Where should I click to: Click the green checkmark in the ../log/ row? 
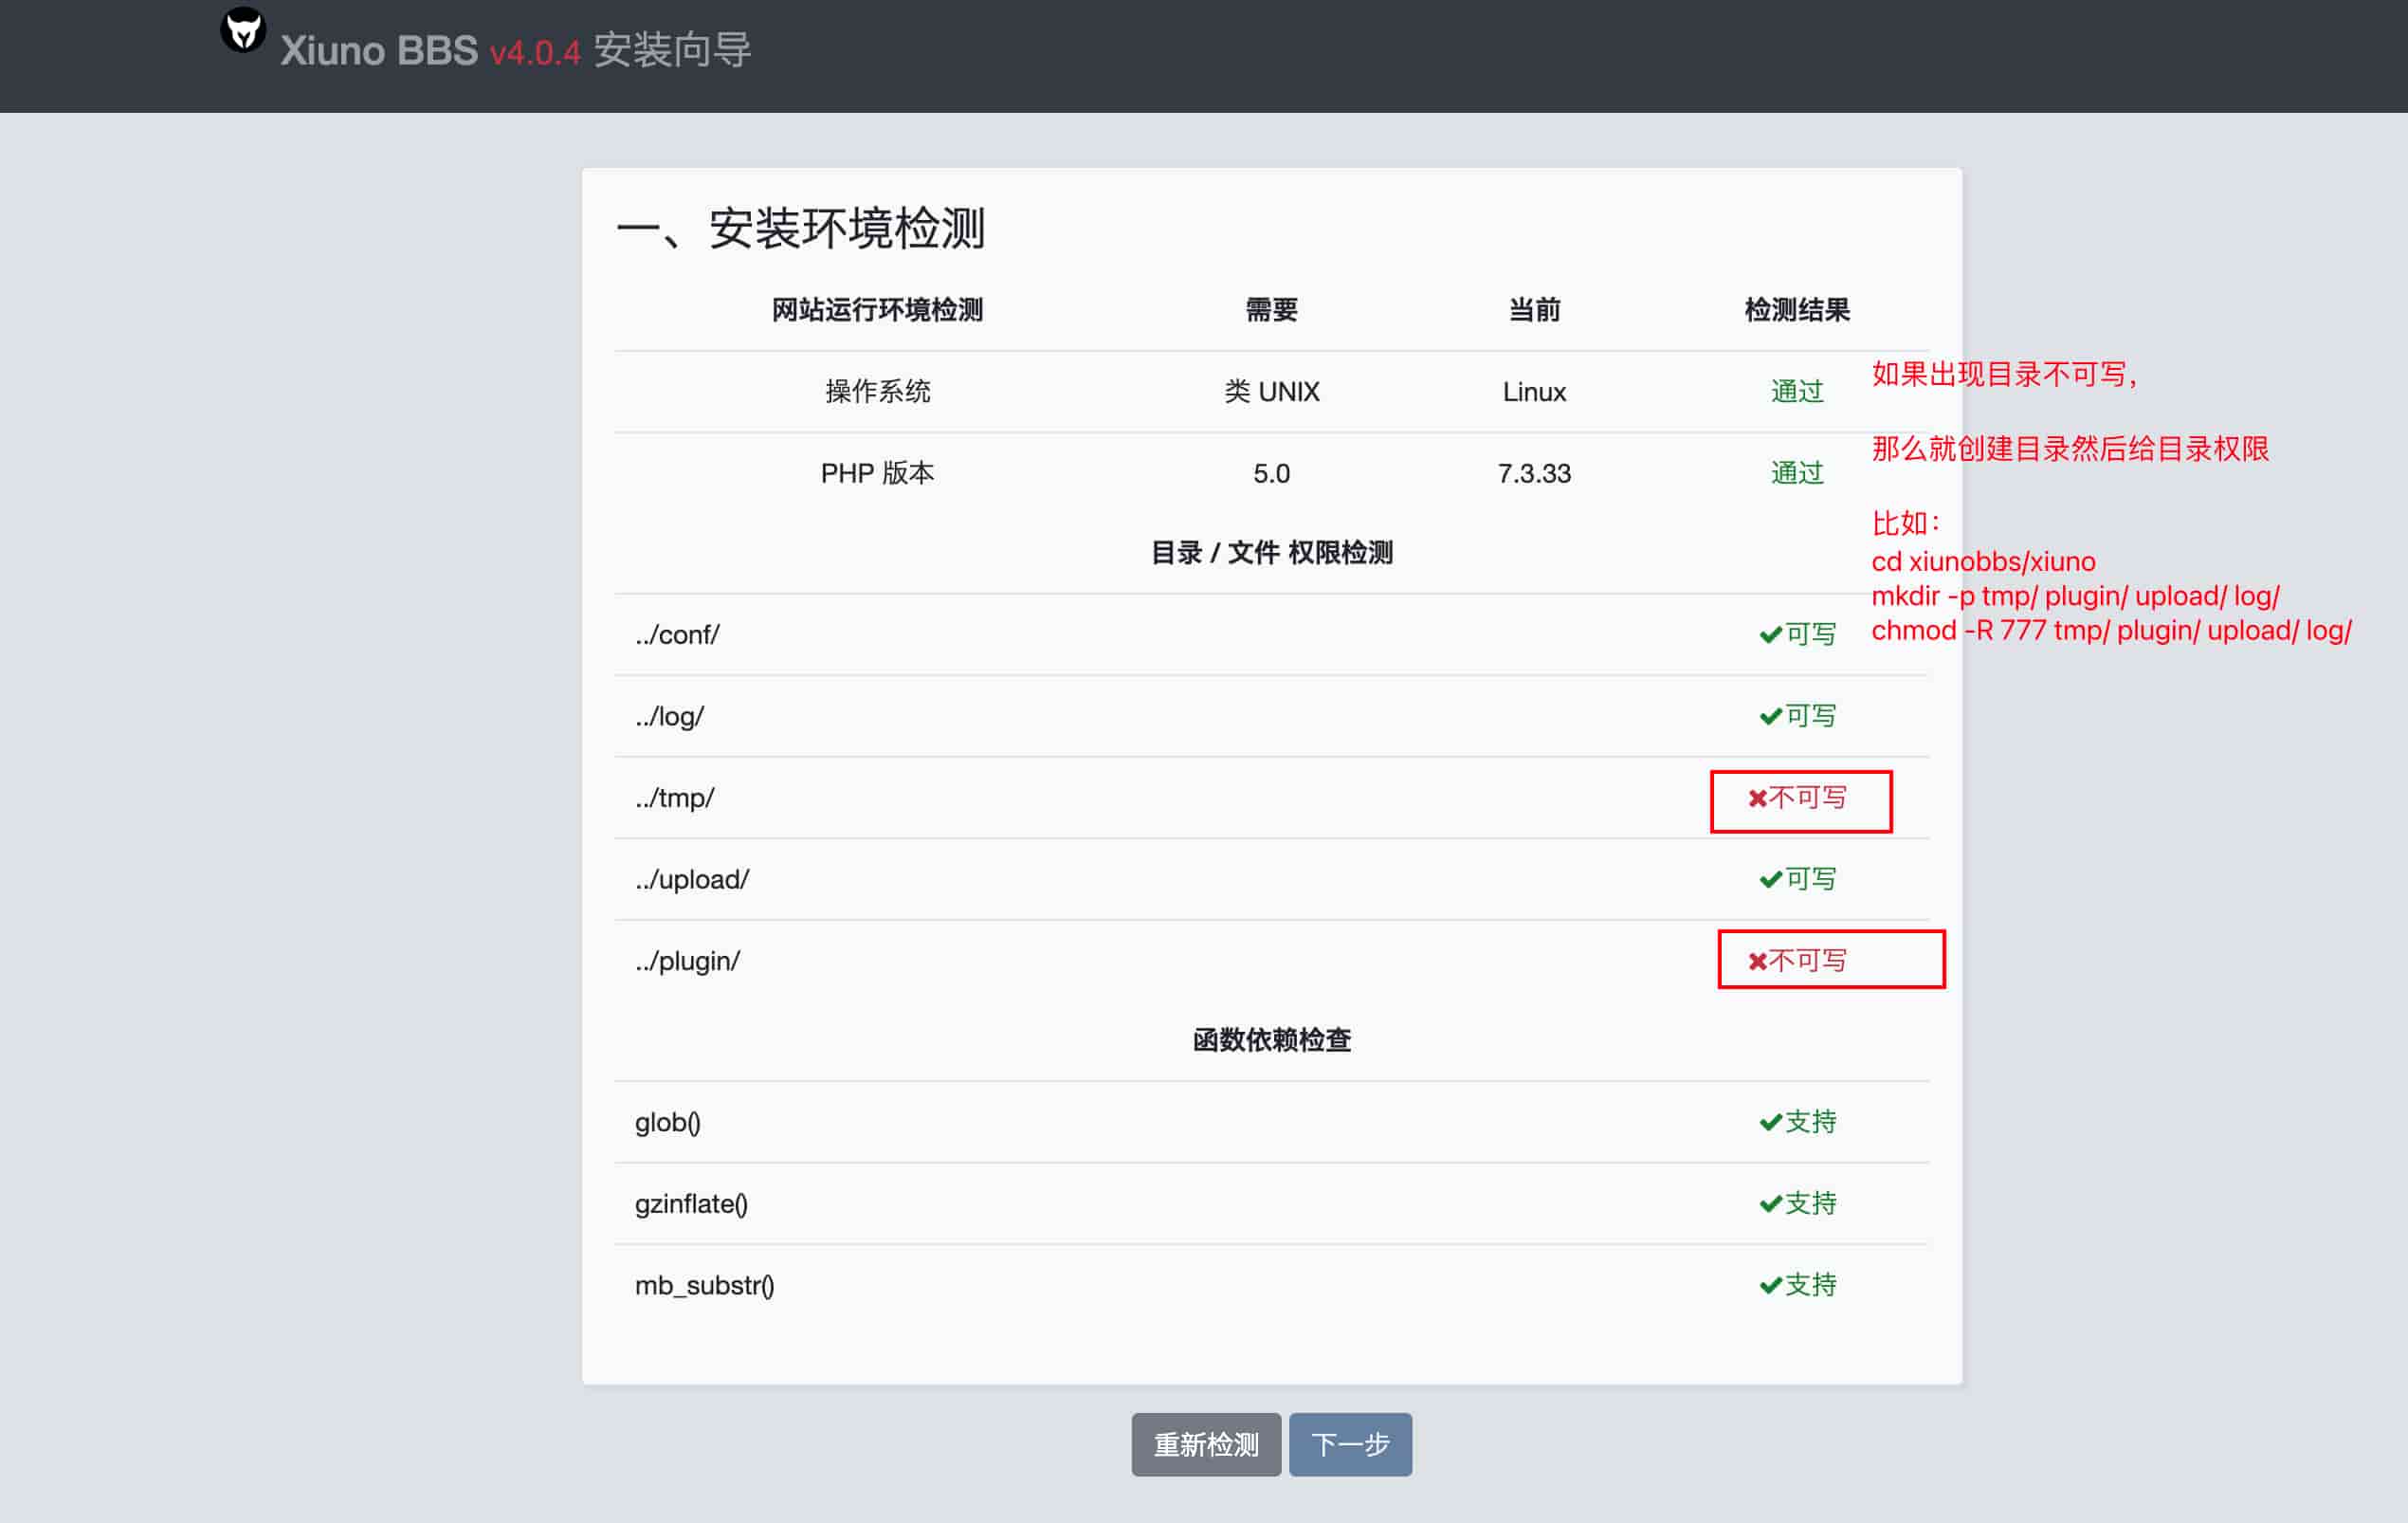1770,717
